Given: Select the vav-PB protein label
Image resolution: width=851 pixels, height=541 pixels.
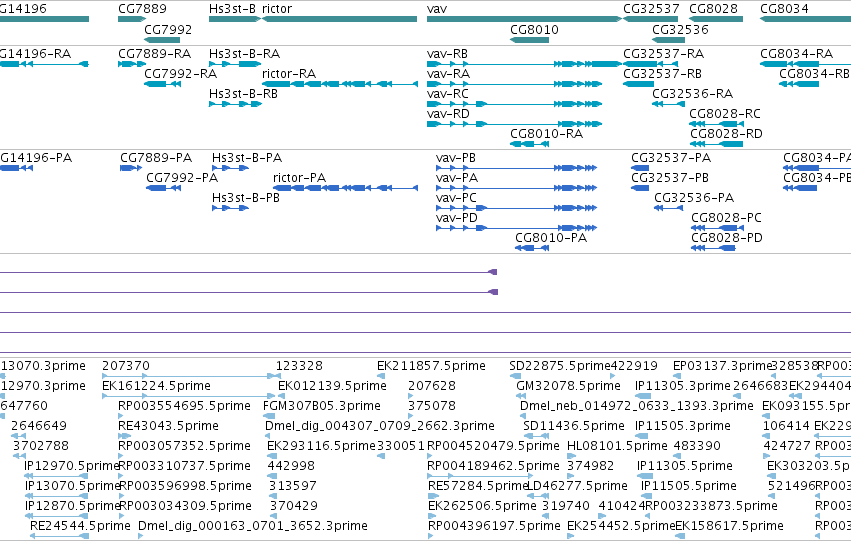Looking at the screenshot, I should pyautogui.click(x=455, y=158).
